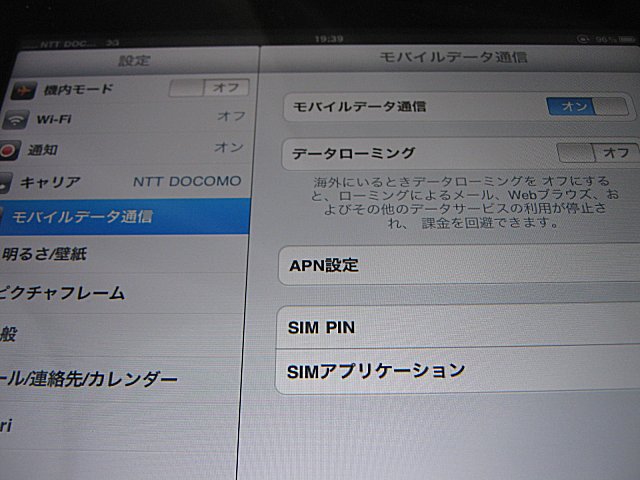Screen dimensions: 640x480
Task: Tap the 19:39 clock in status bar
Action: 329,39
